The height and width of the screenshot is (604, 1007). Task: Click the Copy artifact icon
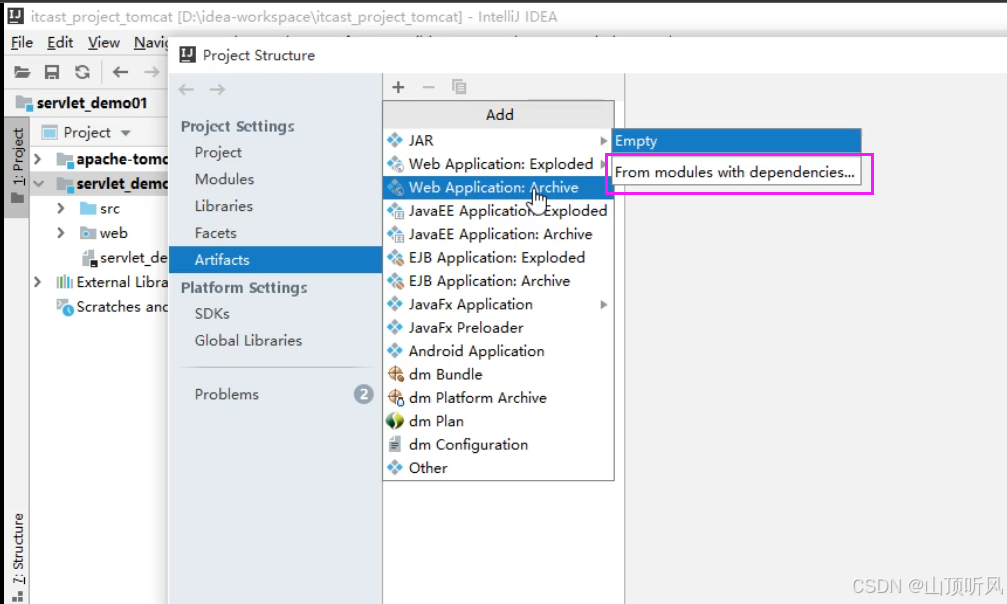point(459,87)
